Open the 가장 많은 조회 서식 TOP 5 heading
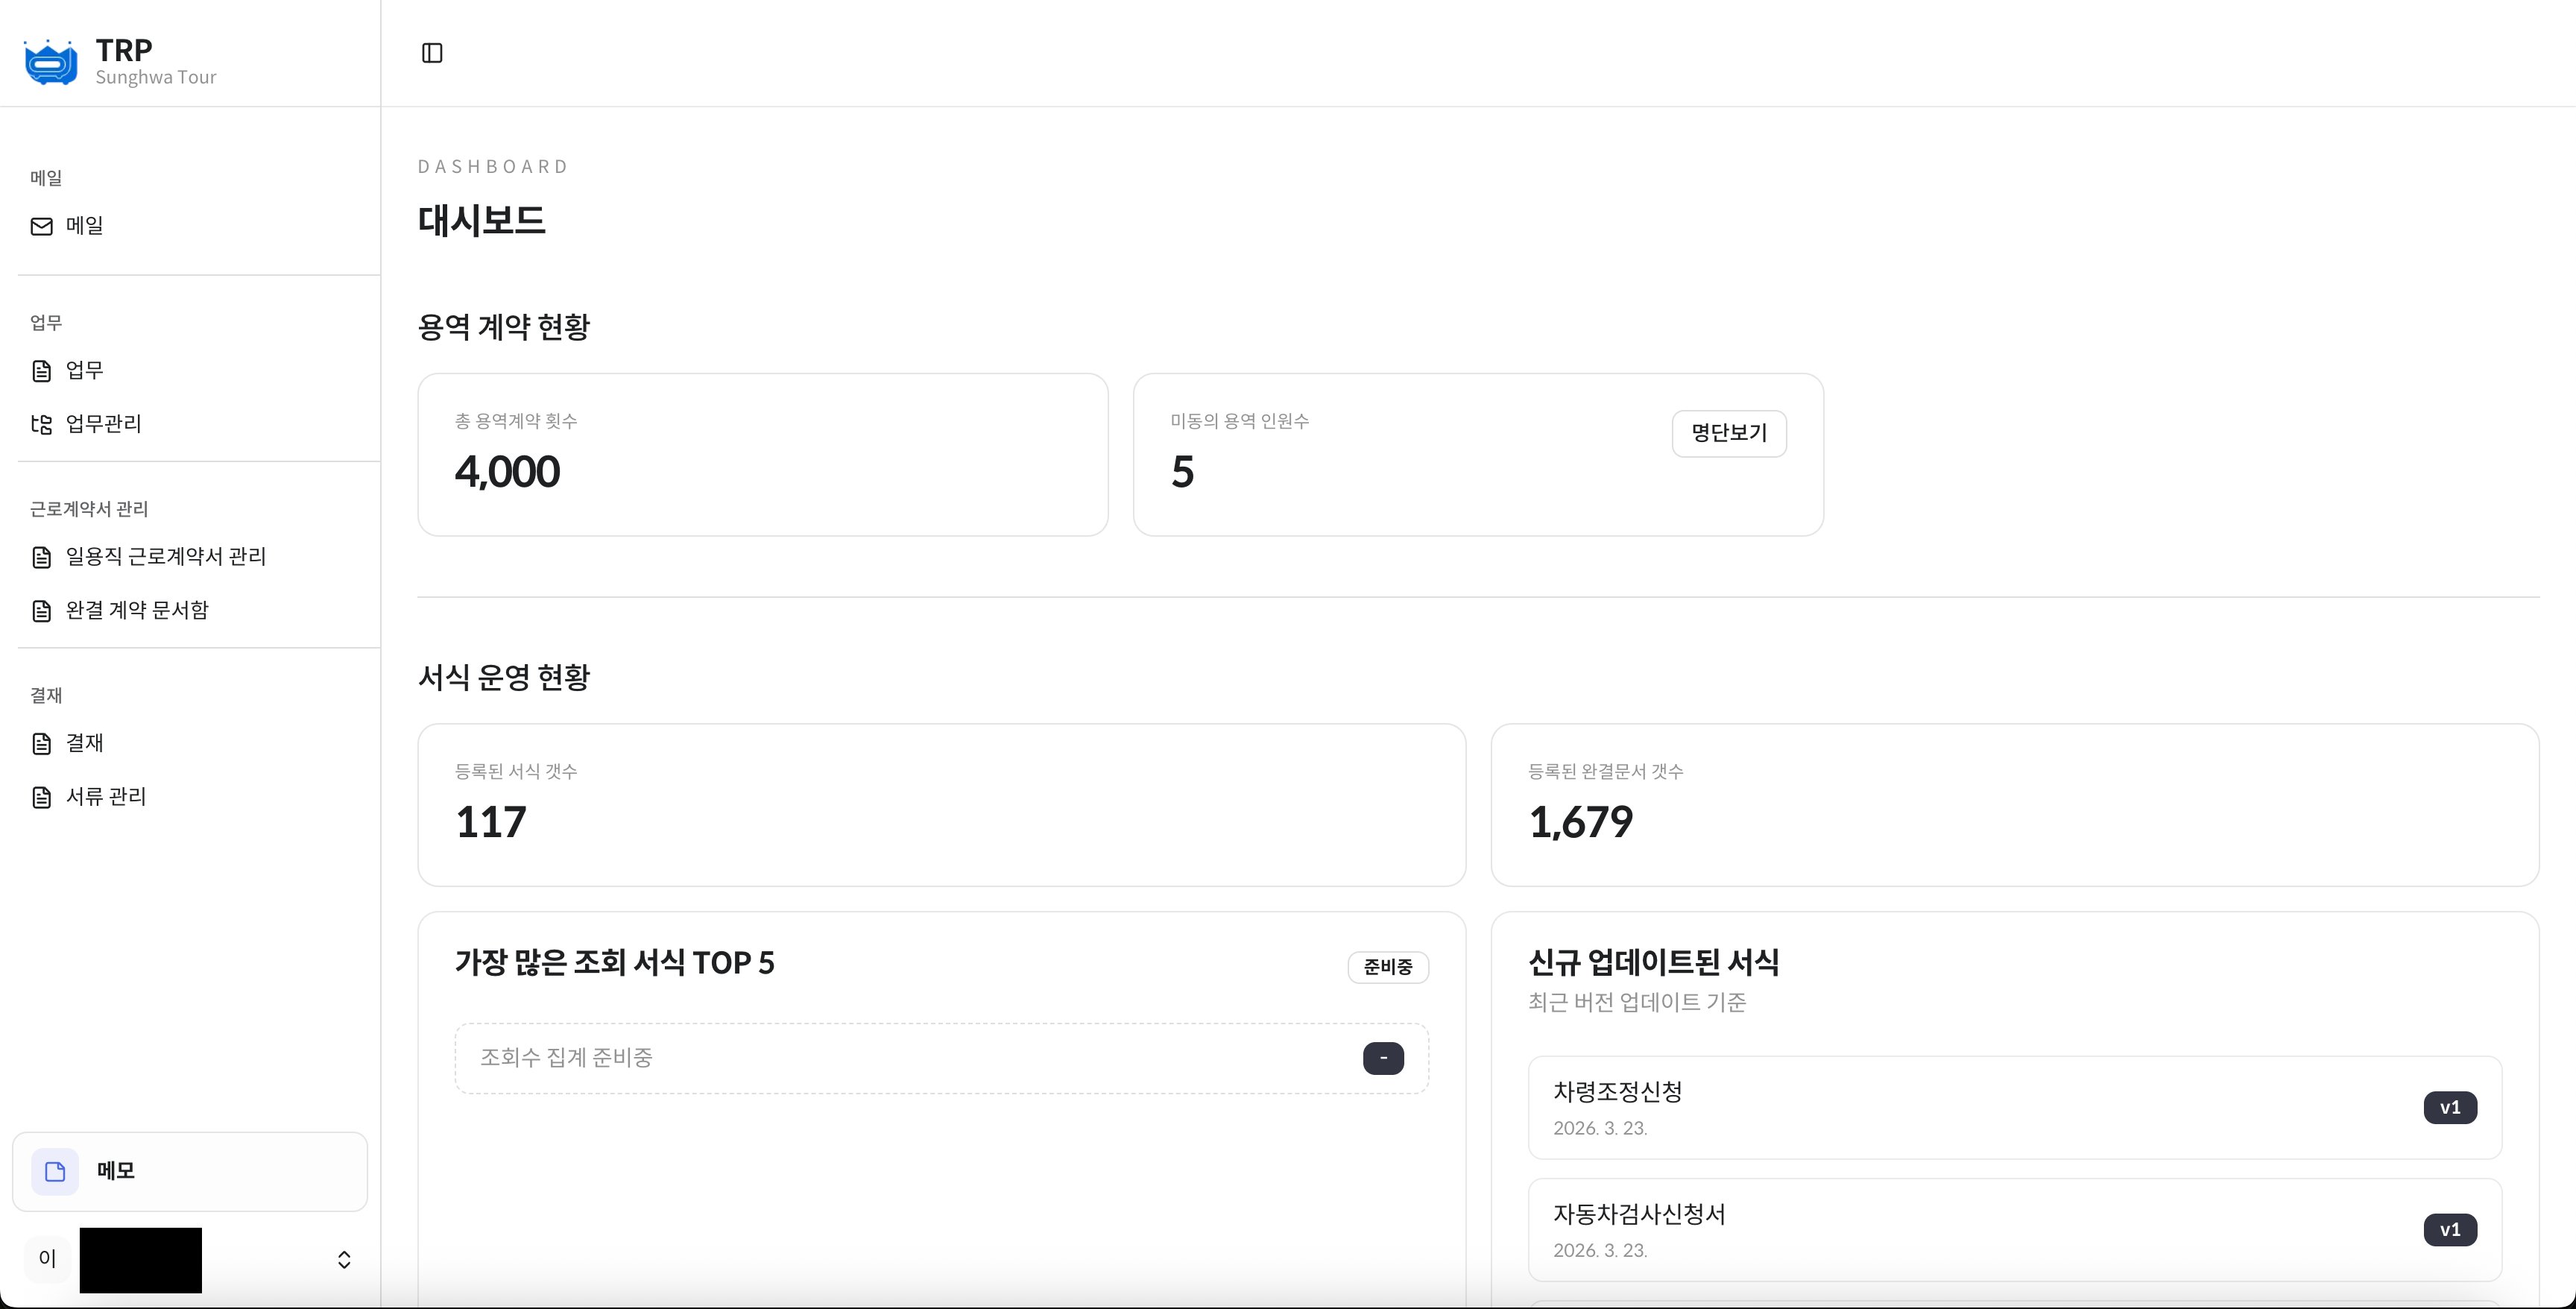This screenshot has width=2576, height=1309. 615,962
